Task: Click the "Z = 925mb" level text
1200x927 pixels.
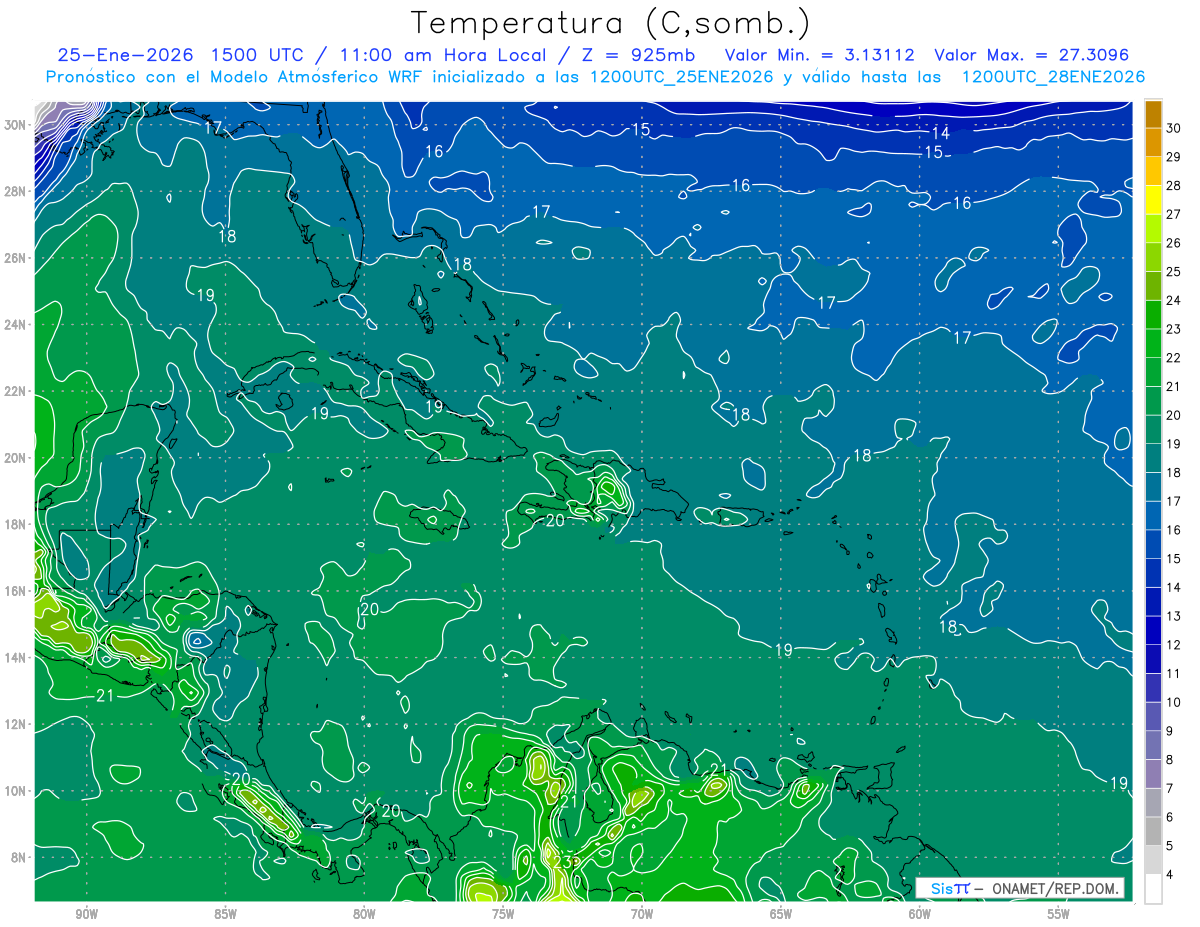Action: point(637,55)
